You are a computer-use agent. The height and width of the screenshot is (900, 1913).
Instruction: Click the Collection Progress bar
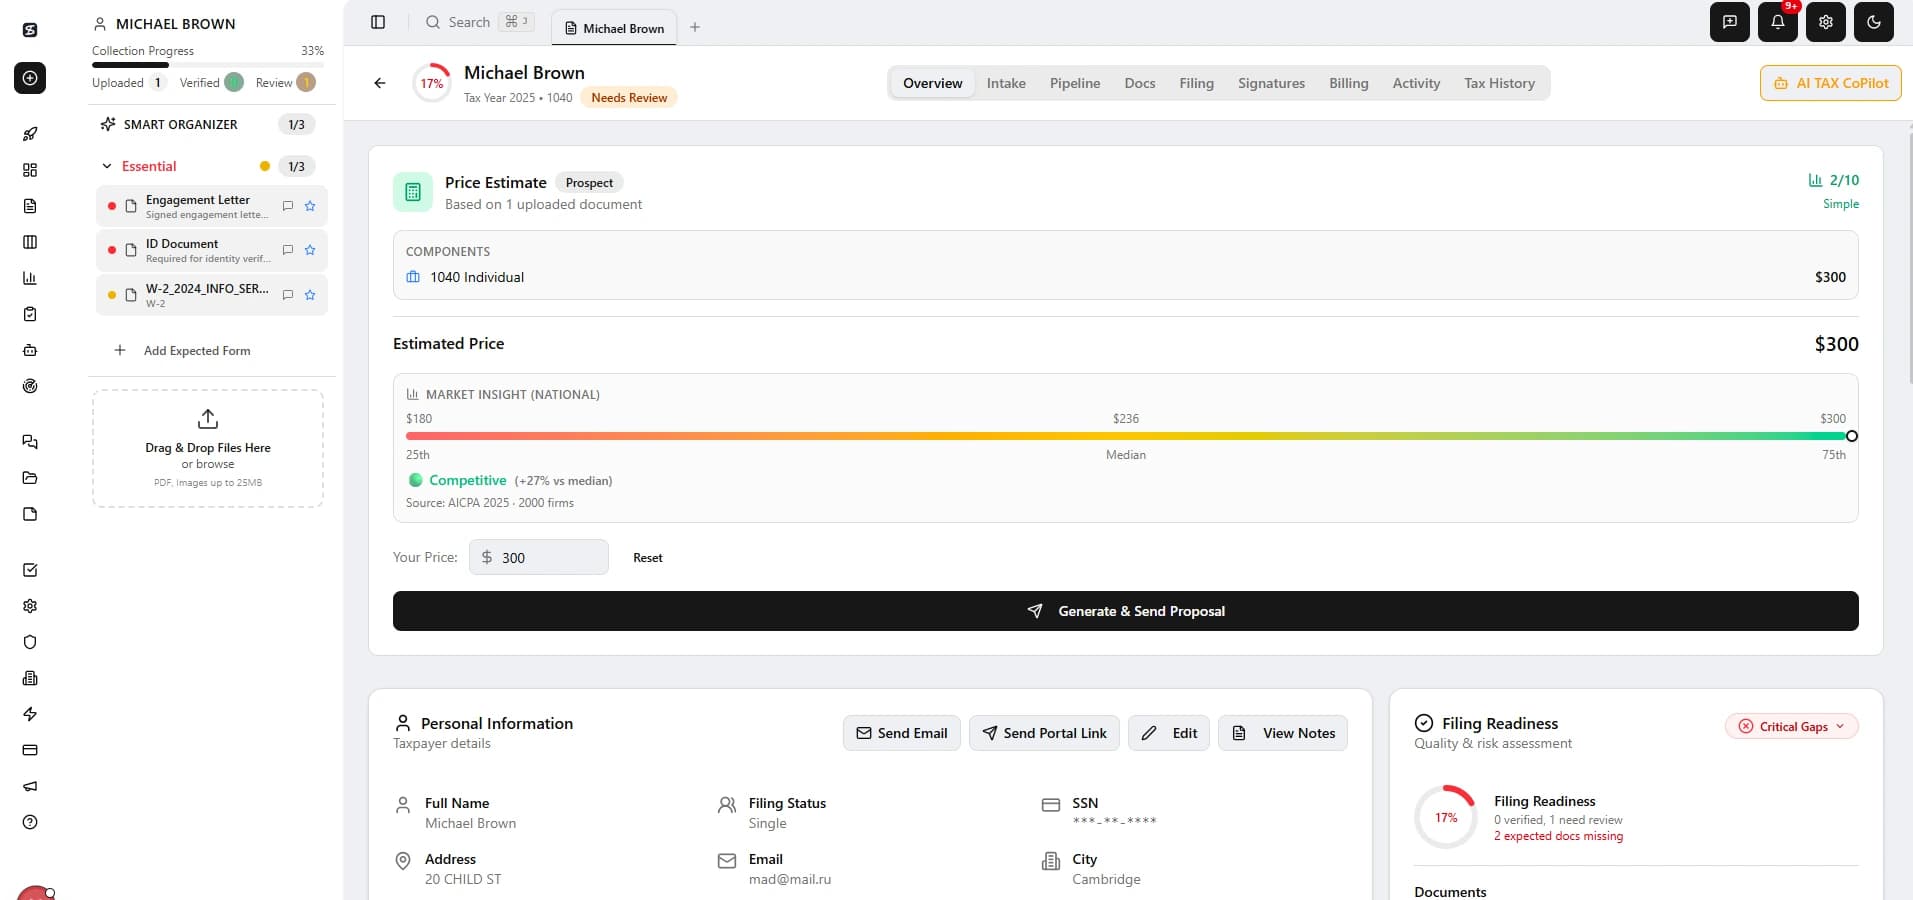tap(208, 65)
